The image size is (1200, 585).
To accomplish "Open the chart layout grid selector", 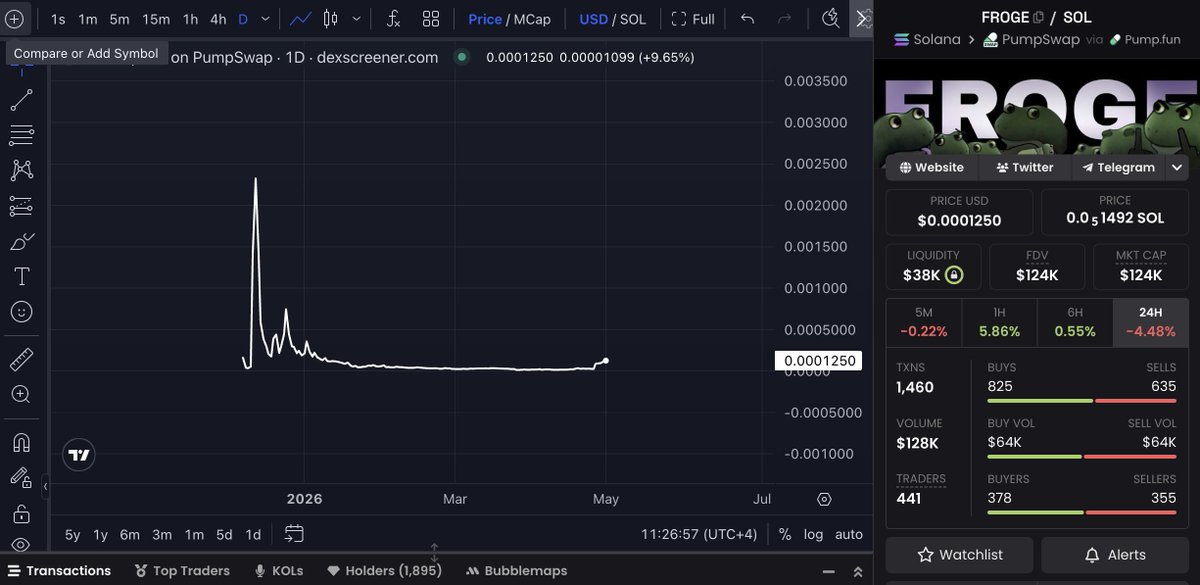I will 431,19.
